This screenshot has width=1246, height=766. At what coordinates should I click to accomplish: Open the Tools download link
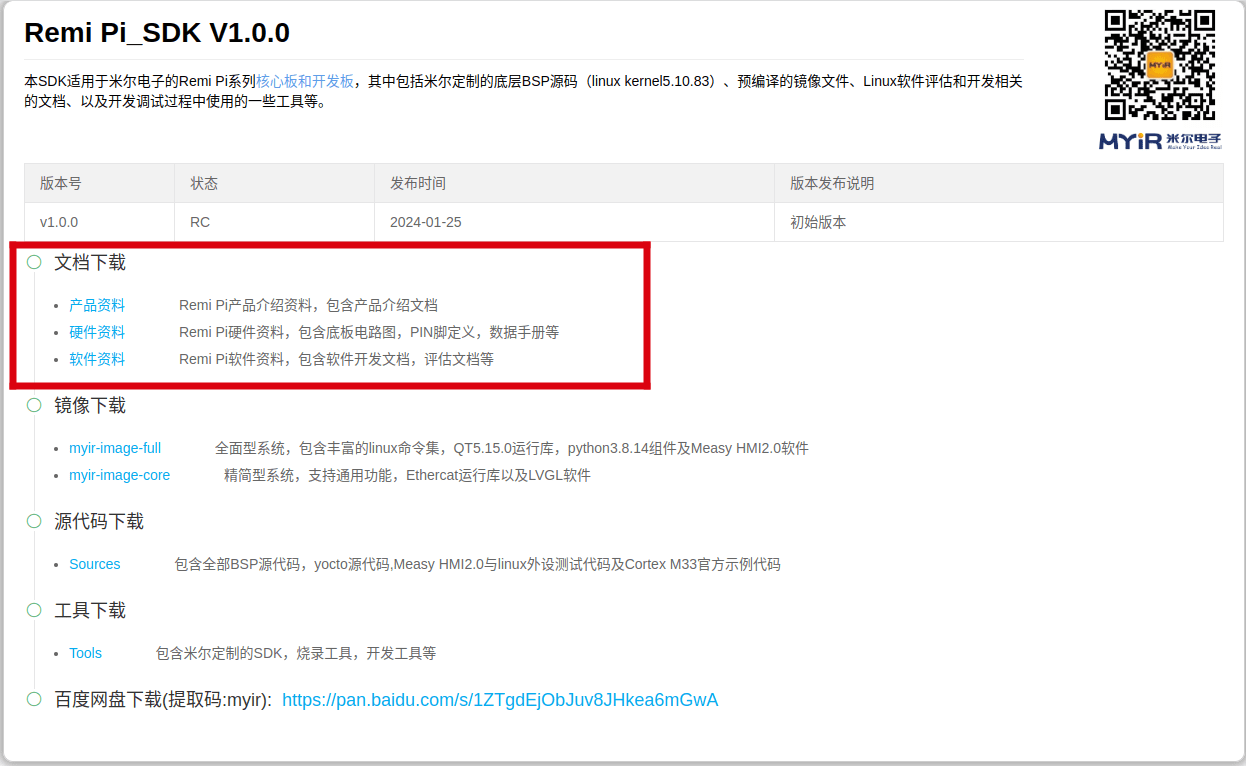(85, 653)
